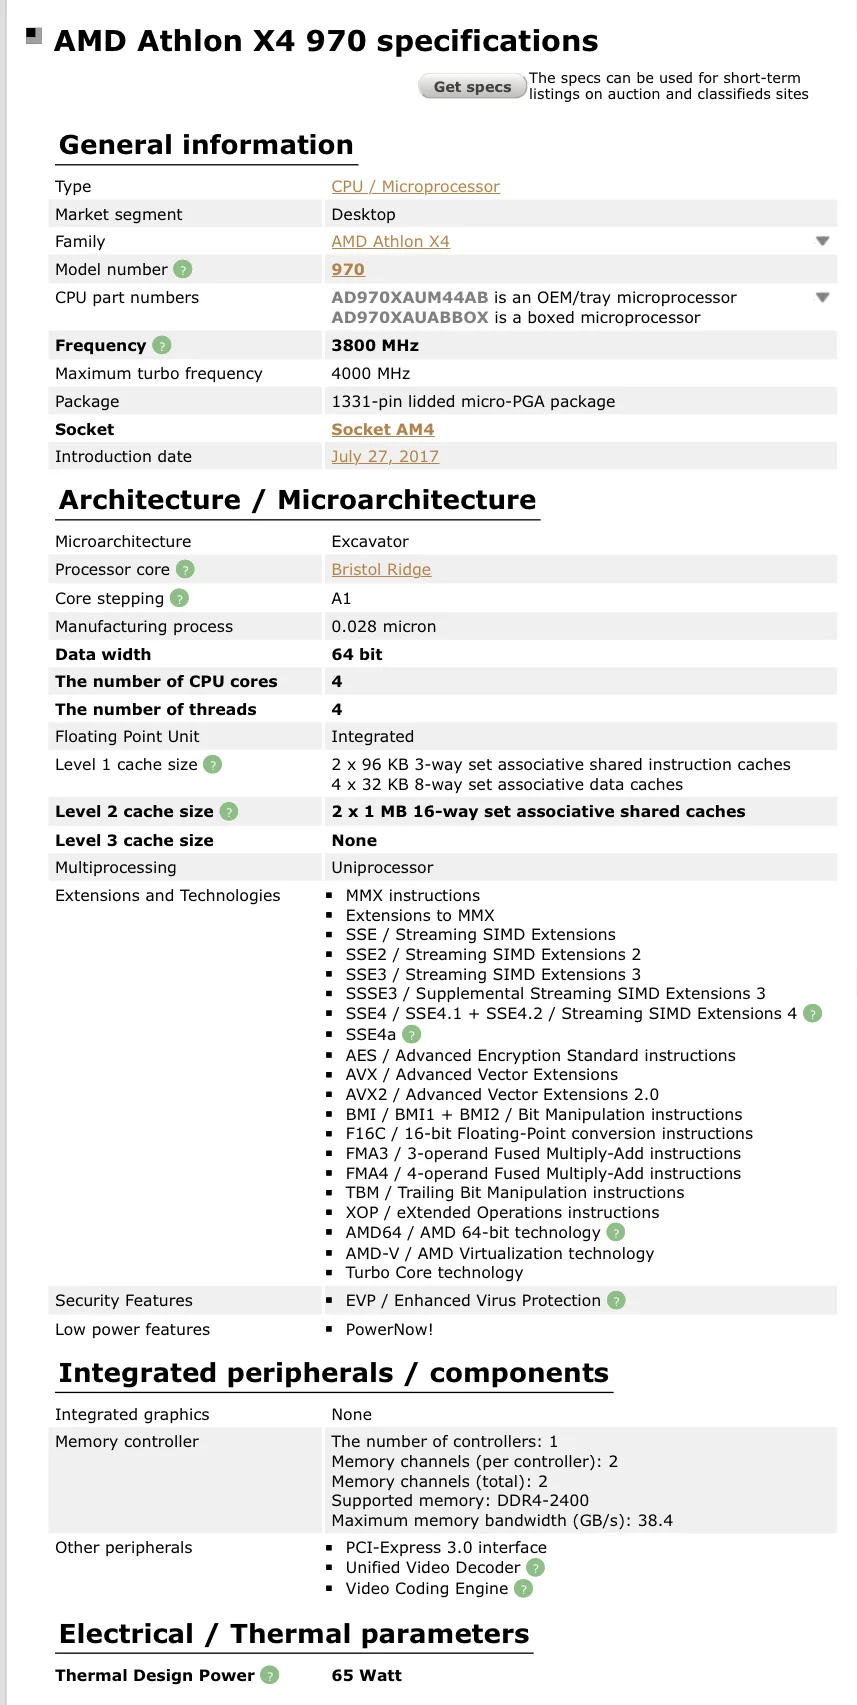Click help icon after Enhanced Virus Protection
Image resolution: width=857 pixels, height=1705 pixels.
pyautogui.click(x=616, y=1300)
